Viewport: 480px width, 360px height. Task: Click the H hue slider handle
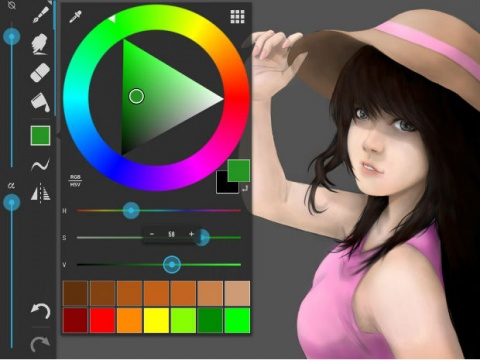pyautogui.click(x=131, y=211)
